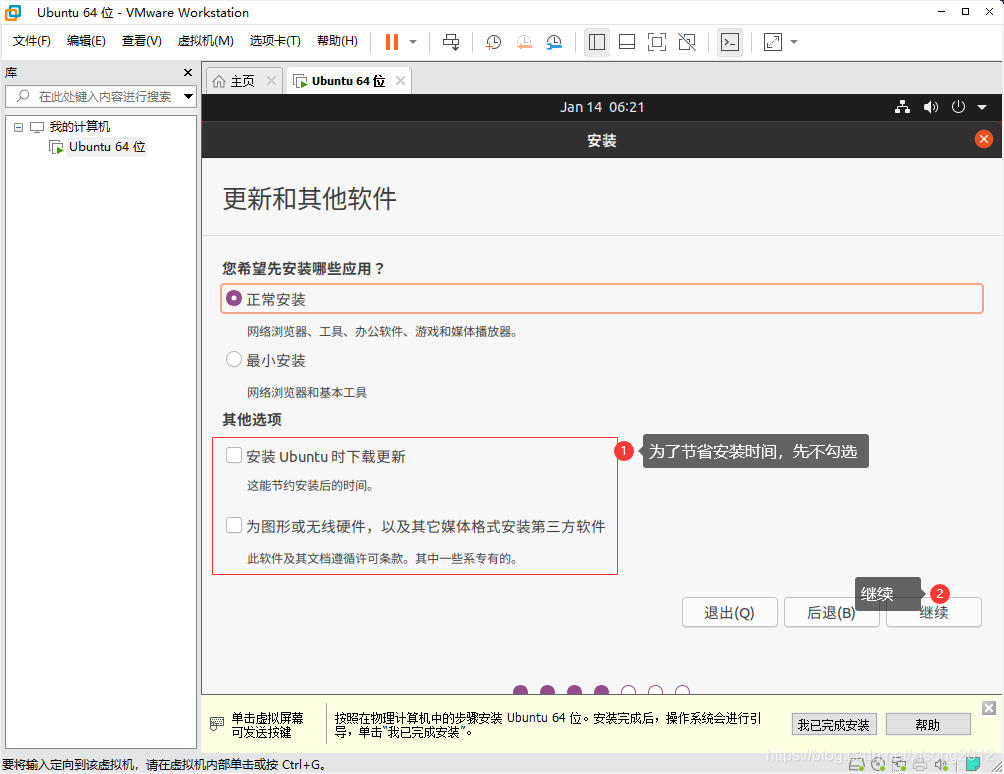
Task: Click the Ubuntu power icon
Action: [x=958, y=107]
